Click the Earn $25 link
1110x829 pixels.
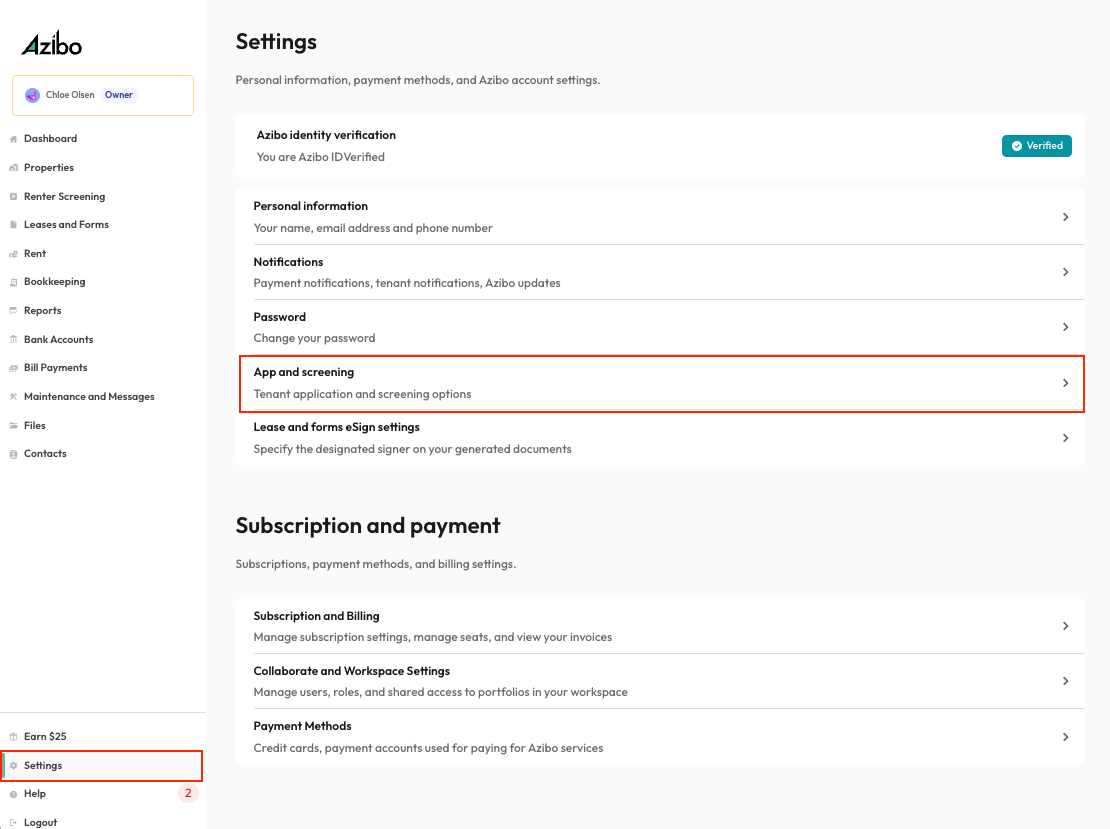click(x=45, y=737)
